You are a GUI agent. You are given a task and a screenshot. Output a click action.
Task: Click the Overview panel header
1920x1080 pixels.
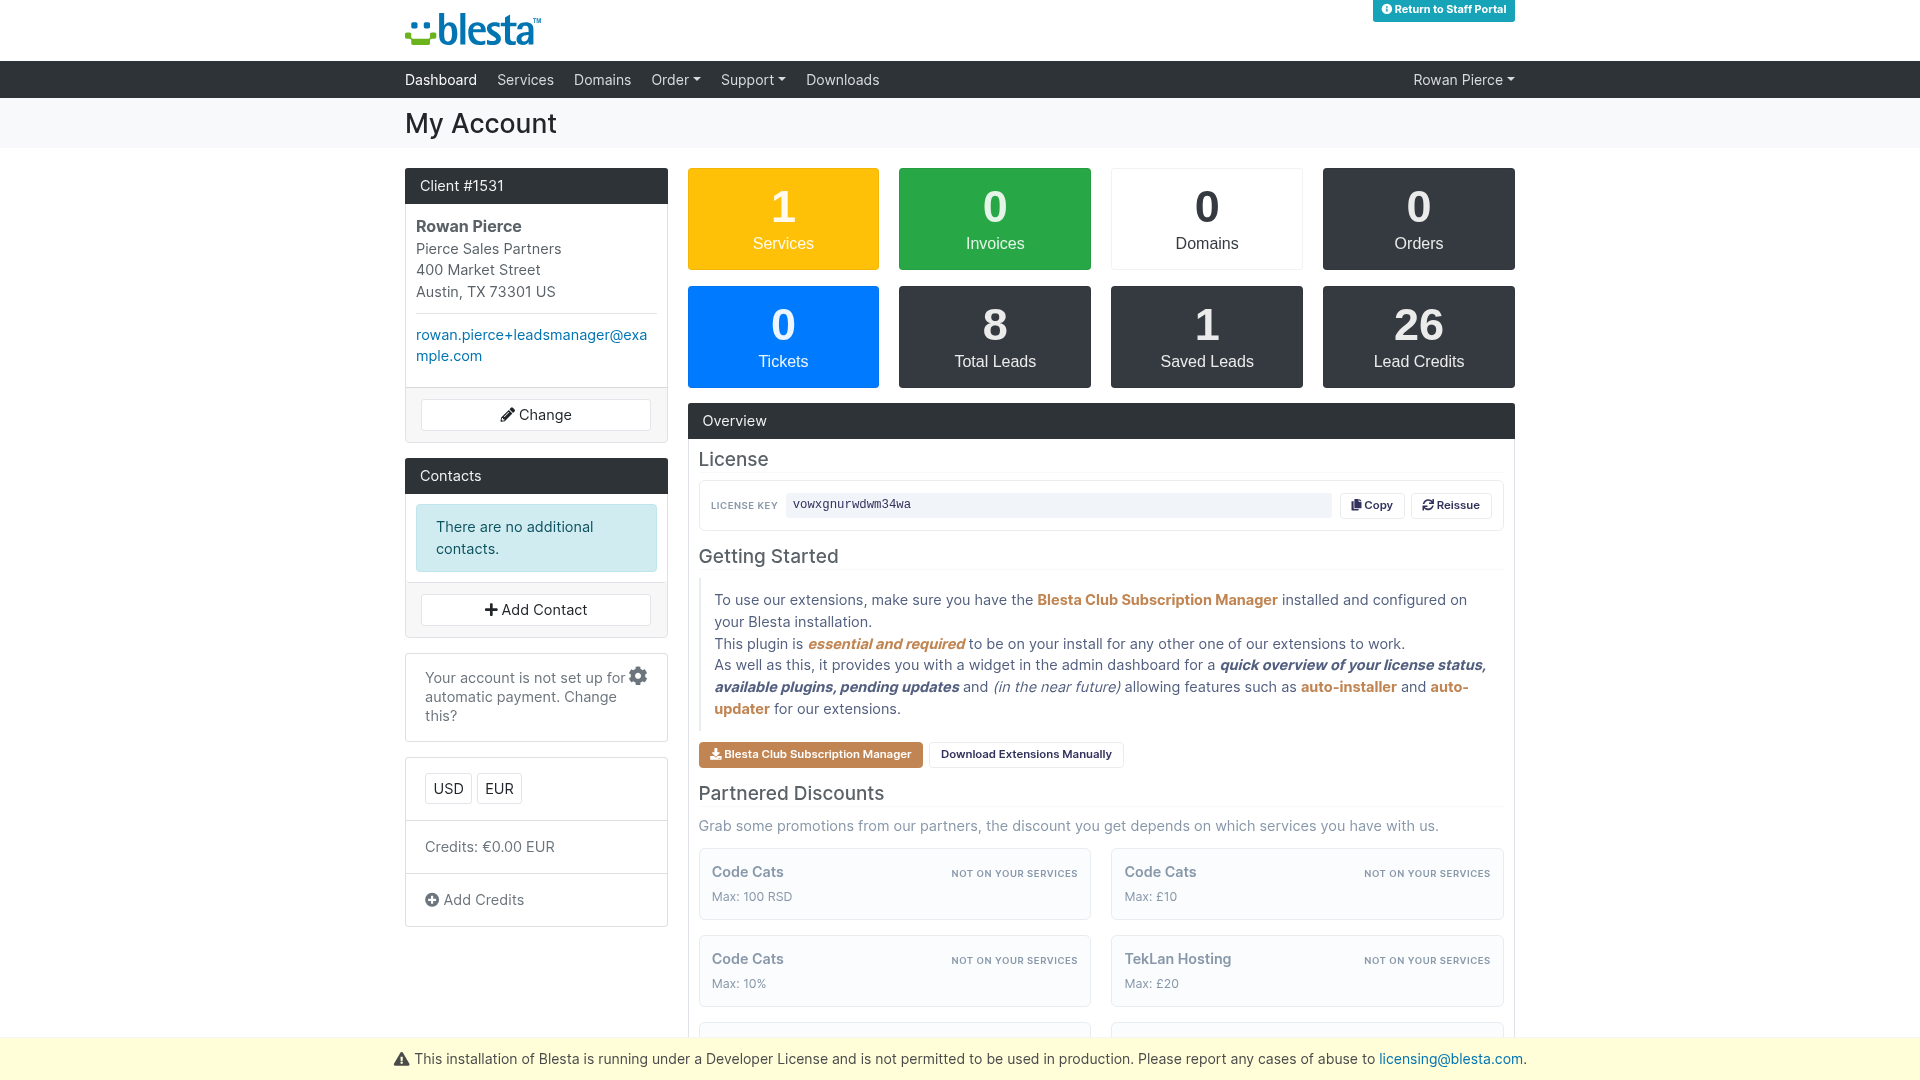point(1101,421)
